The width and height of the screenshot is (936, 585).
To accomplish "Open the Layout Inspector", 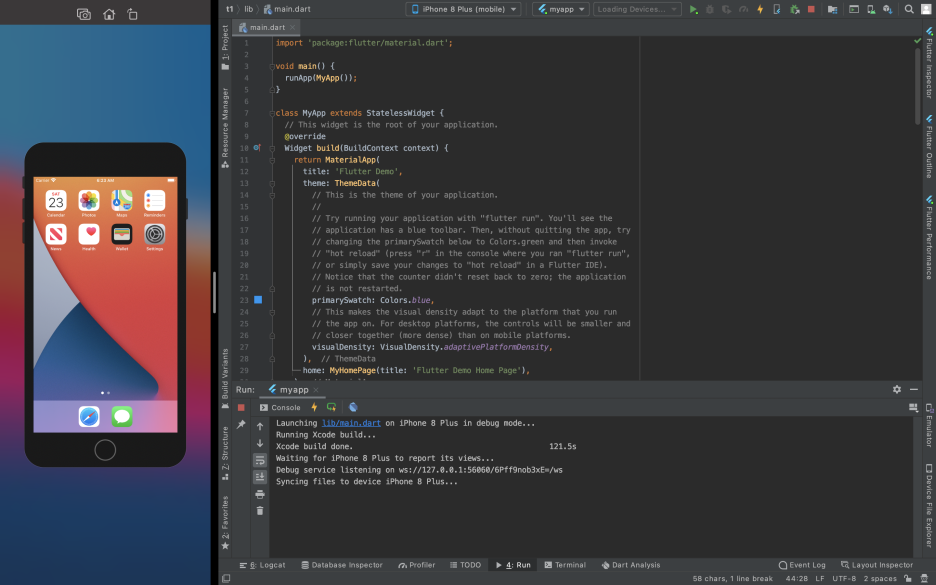I will (x=877, y=565).
